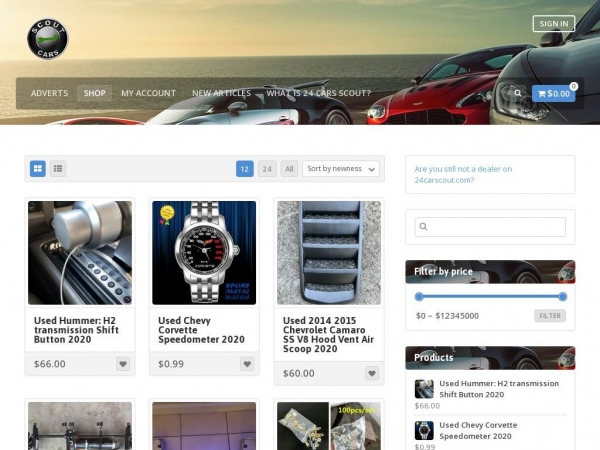
Task: Open the header search magnifier icon
Action: click(x=517, y=93)
